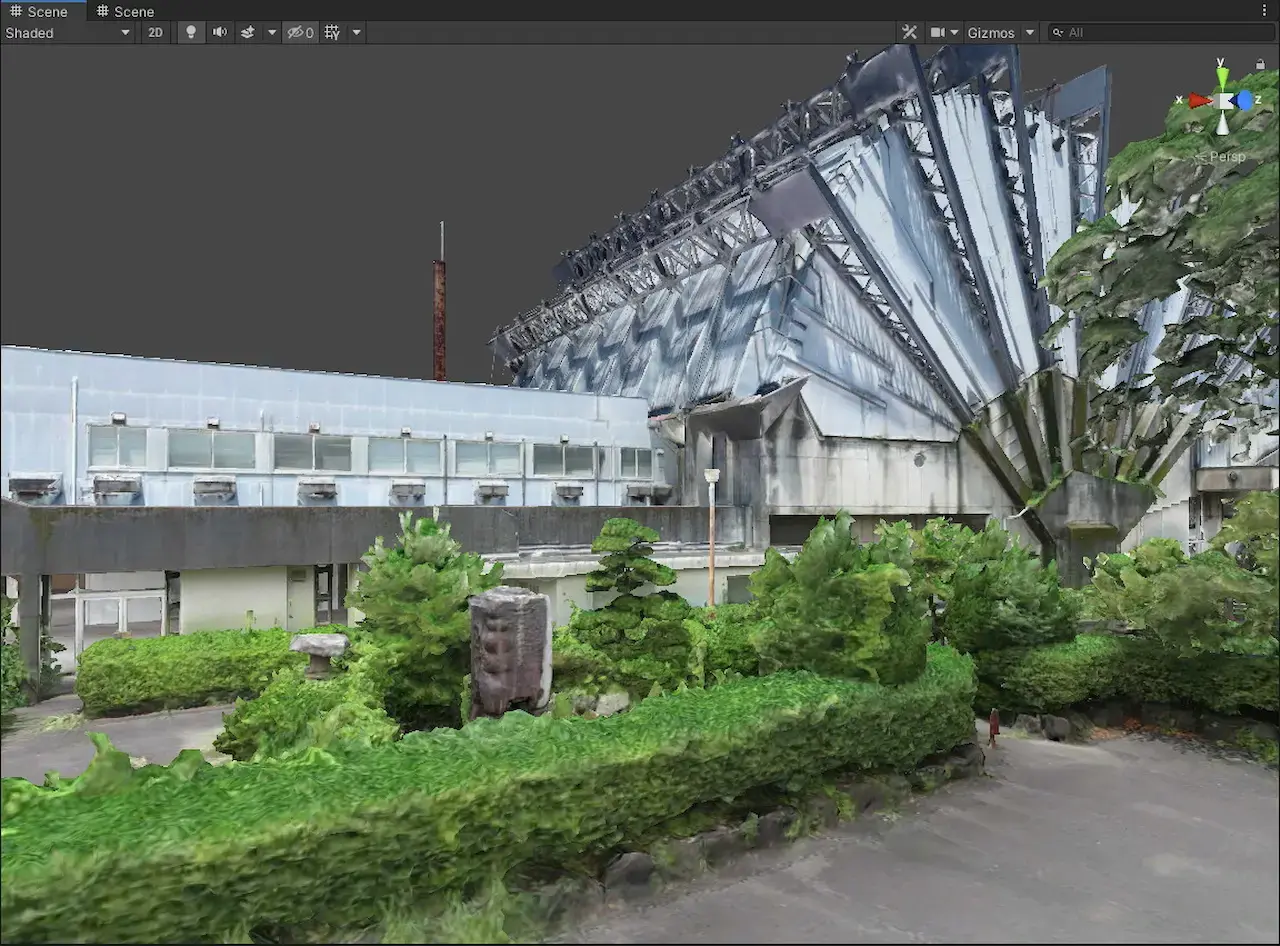This screenshot has height=946, width=1280.
Task: Open component editor tools wrench icon
Action: coord(909,32)
